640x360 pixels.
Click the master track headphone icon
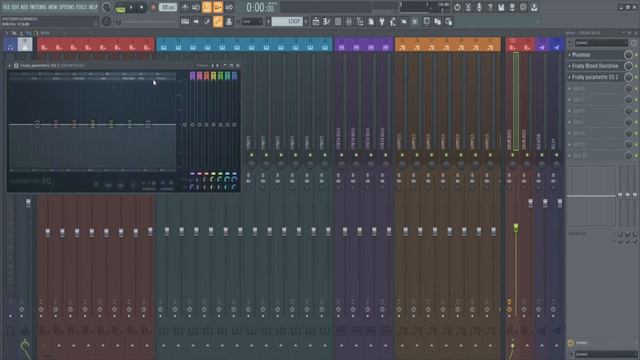pos(10,47)
